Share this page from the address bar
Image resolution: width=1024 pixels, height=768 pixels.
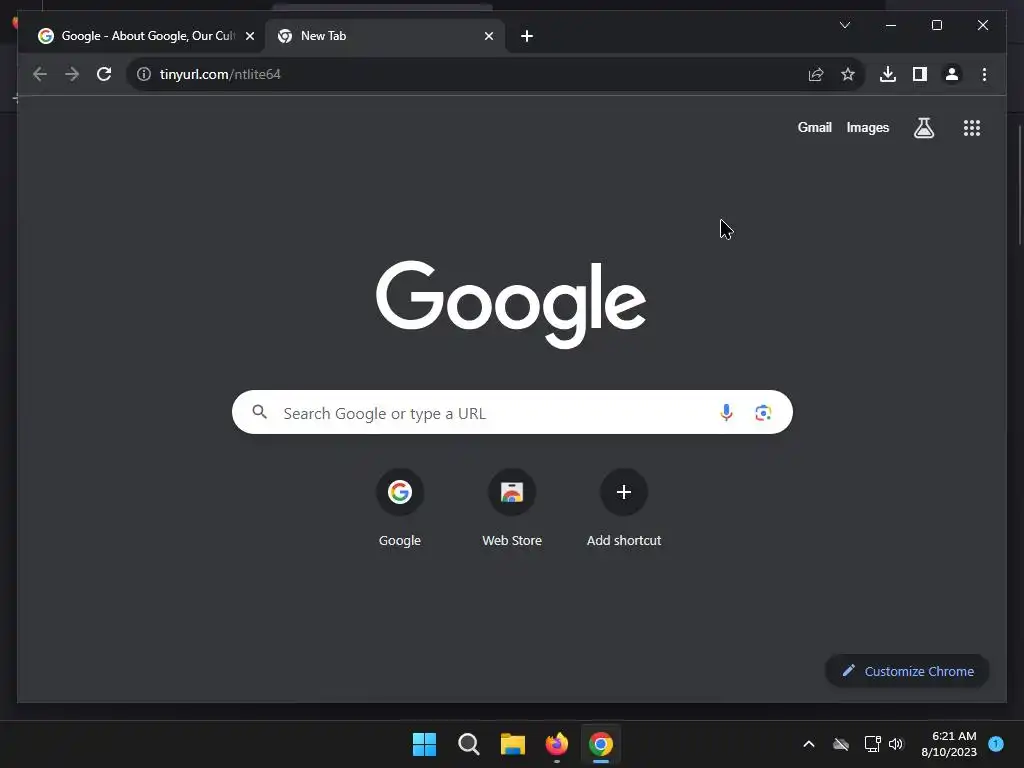click(x=816, y=74)
